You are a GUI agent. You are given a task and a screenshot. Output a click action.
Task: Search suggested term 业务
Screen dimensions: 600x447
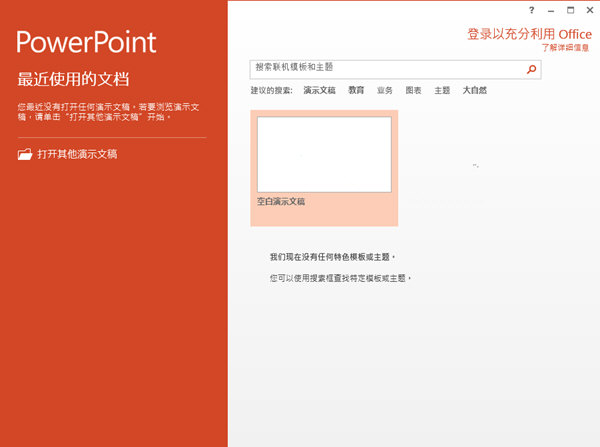385,90
